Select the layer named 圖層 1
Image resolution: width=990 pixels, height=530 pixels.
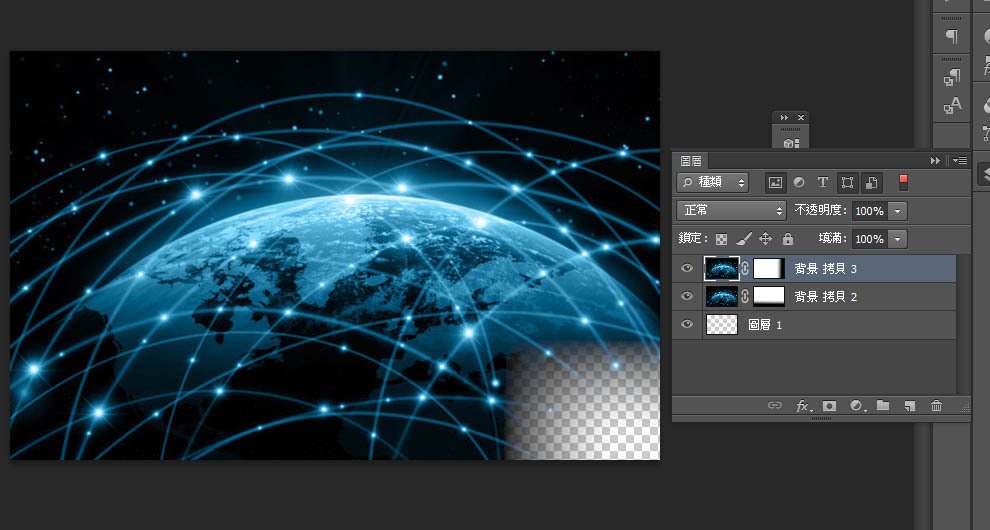coord(765,325)
